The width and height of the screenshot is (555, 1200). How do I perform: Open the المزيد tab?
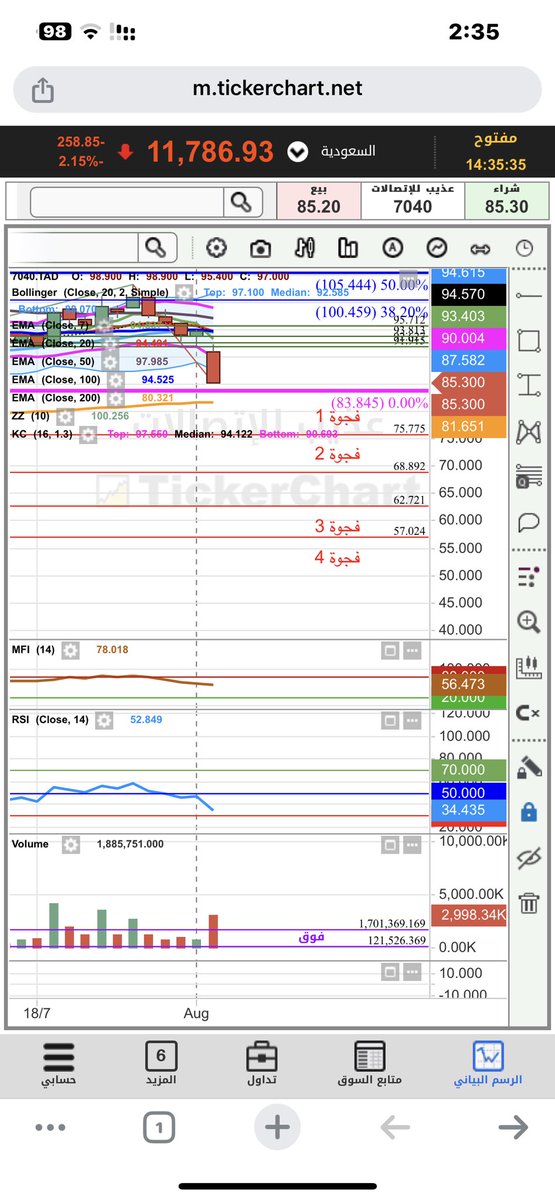(161, 1064)
